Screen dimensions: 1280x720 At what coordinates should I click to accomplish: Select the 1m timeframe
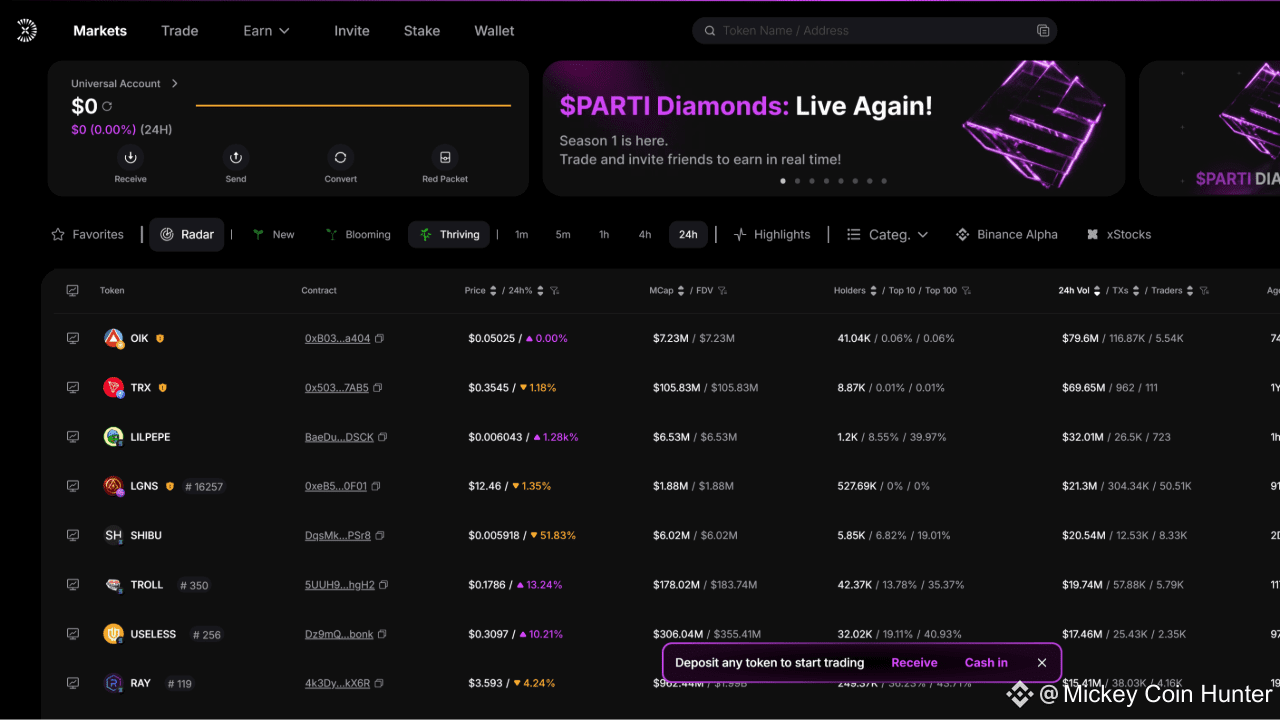point(522,235)
